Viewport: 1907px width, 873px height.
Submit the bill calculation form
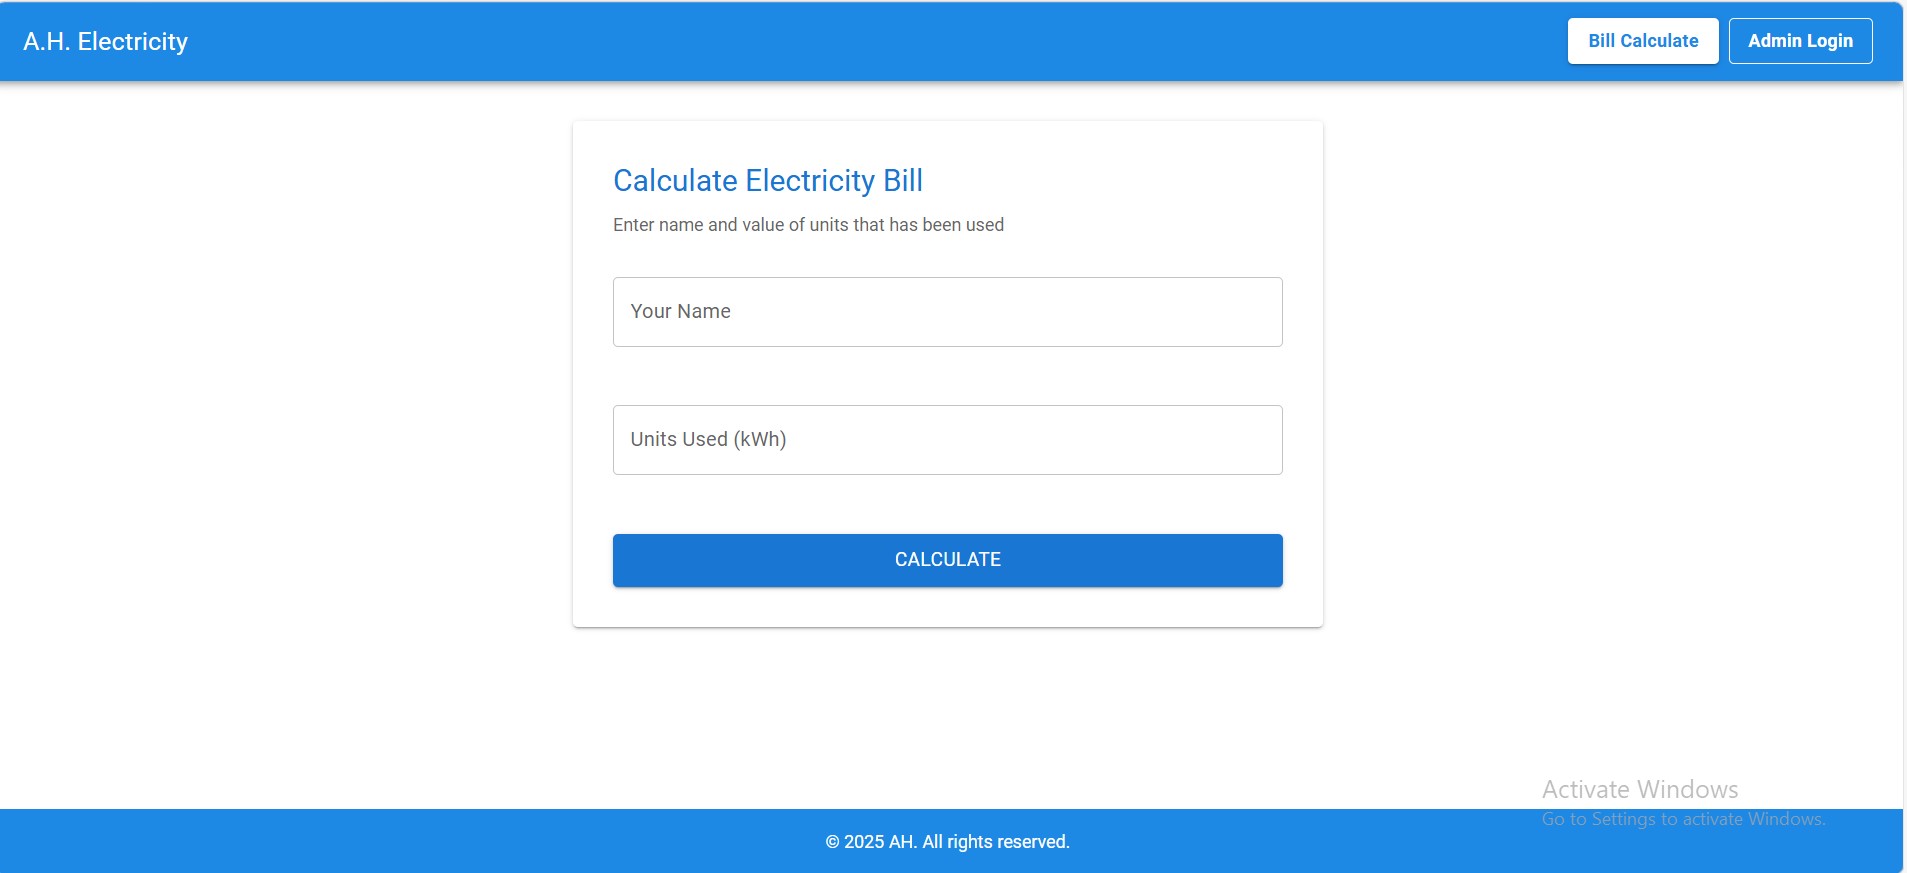tap(946, 560)
